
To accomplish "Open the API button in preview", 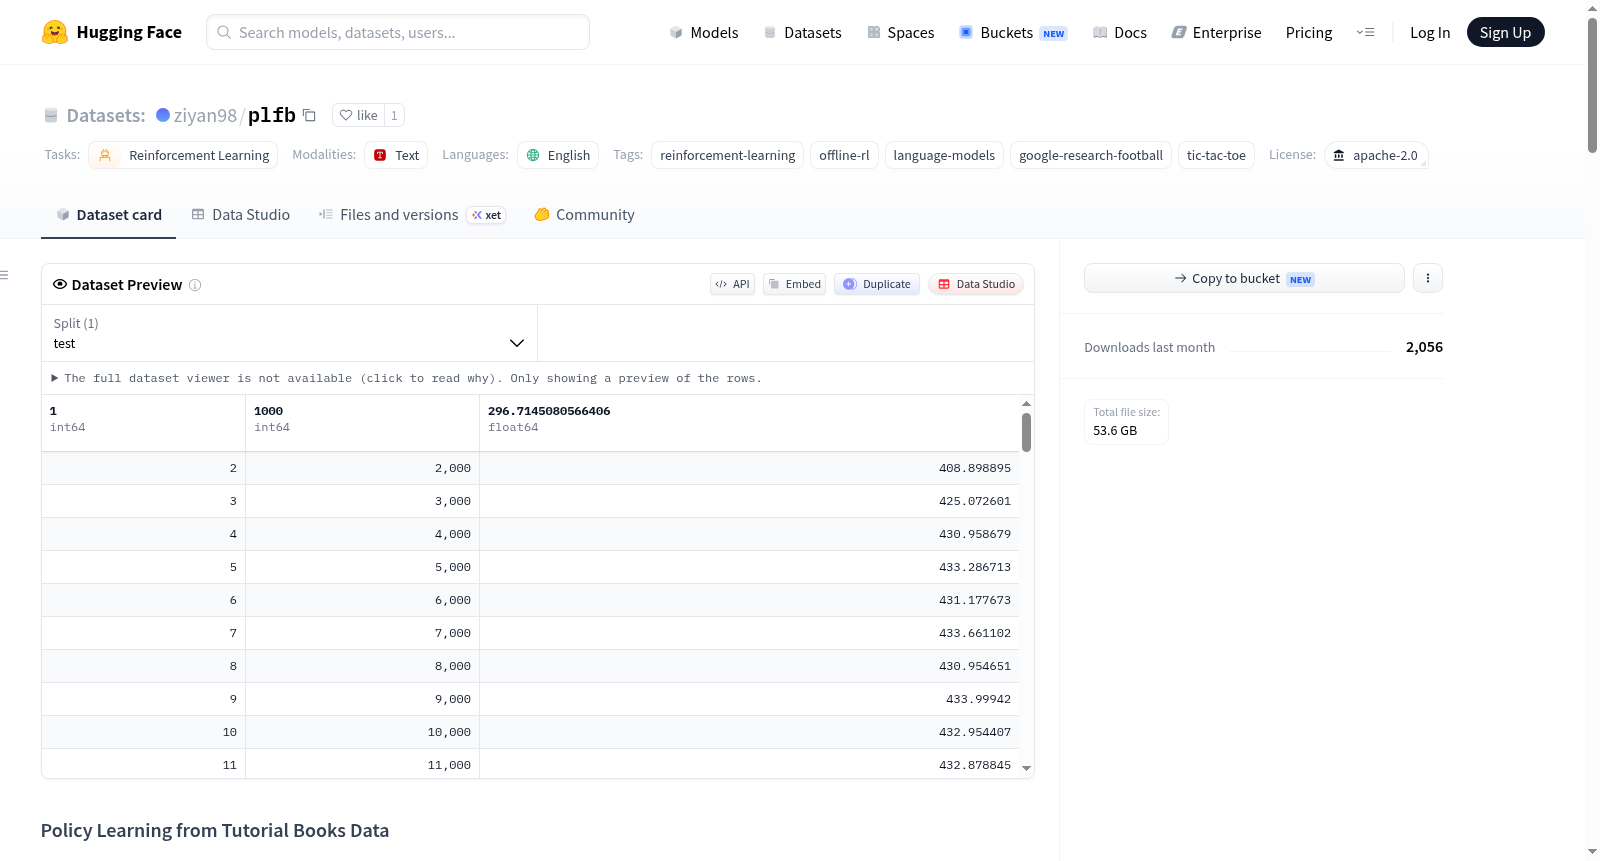I will click(732, 284).
